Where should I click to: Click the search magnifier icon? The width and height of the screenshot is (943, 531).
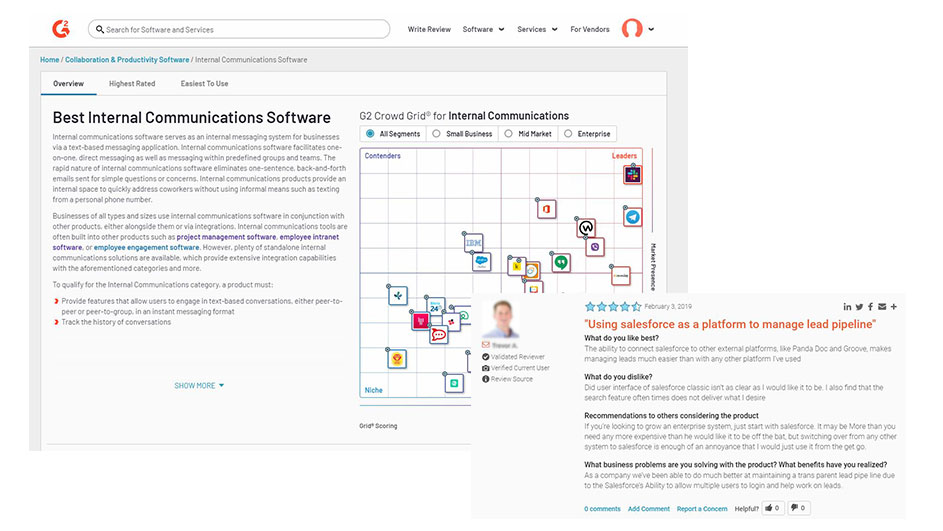[100, 29]
